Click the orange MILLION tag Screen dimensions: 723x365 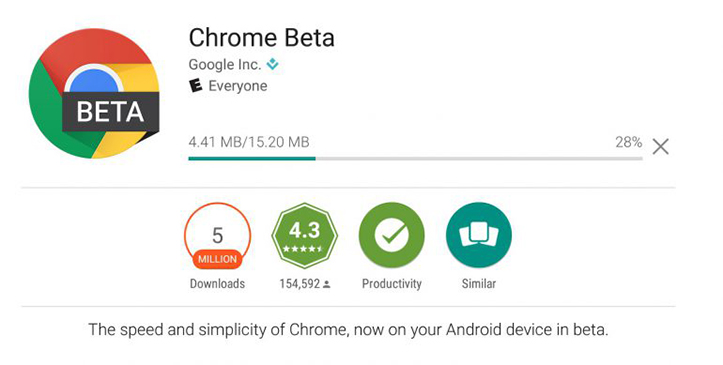(x=217, y=259)
